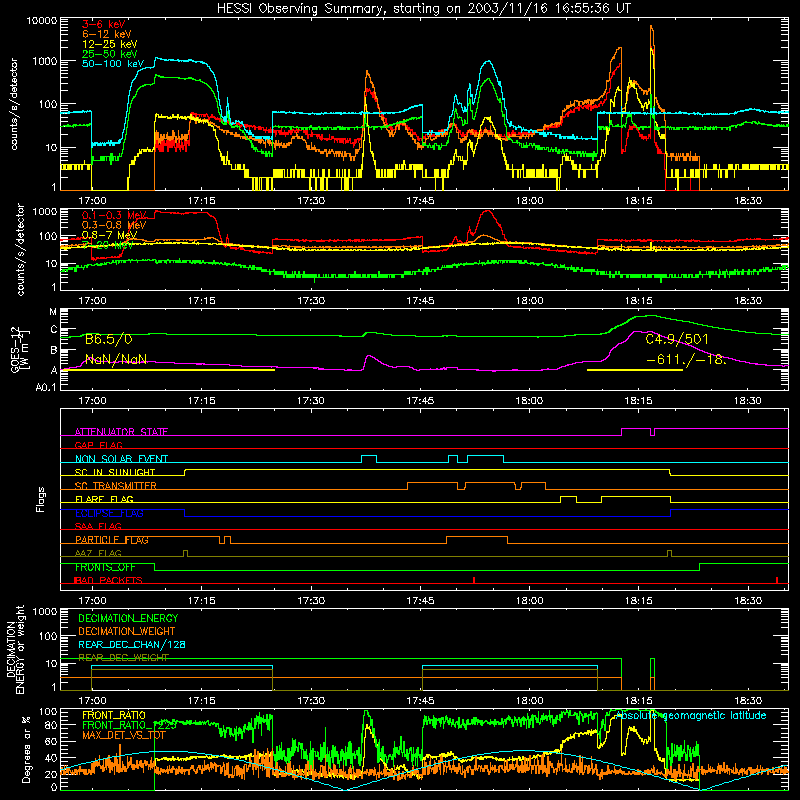This screenshot has width=800, height=800.
Task: Click the Flags vertical axis title
Action: (x=41, y=499)
